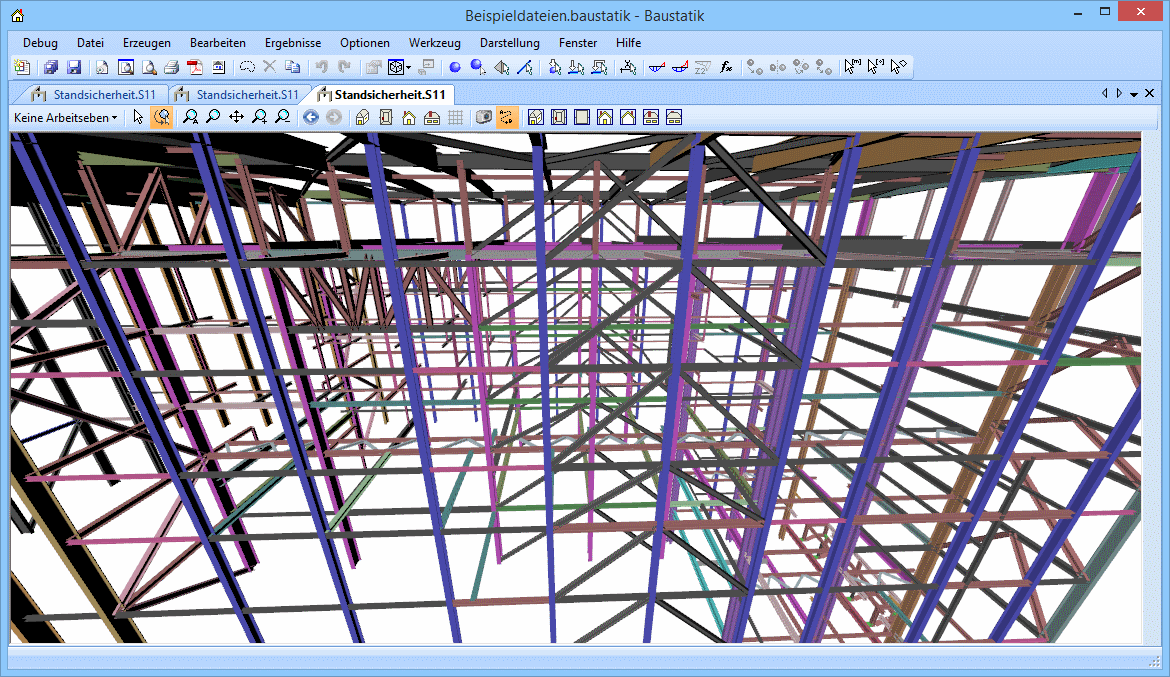The image size is (1170, 677).
Task: Export to PDF using the toolbar icon
Action: tap(194, 68)
